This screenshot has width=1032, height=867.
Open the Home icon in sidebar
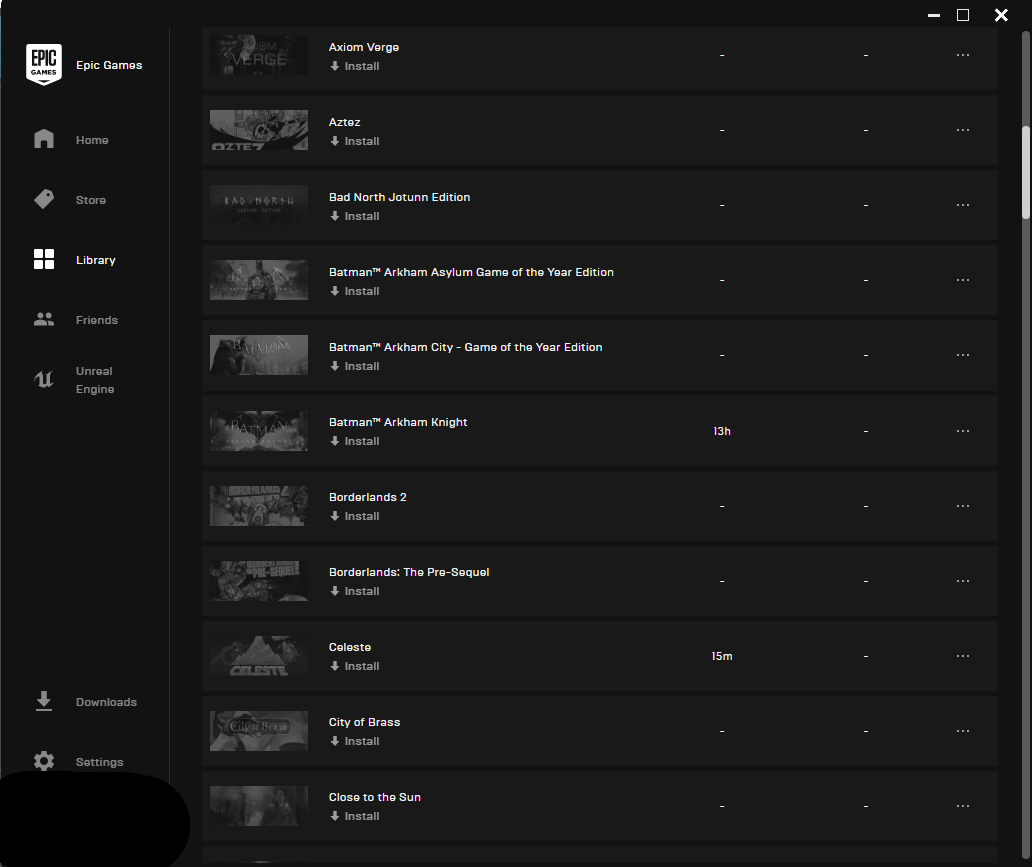[x=44, y=140]
